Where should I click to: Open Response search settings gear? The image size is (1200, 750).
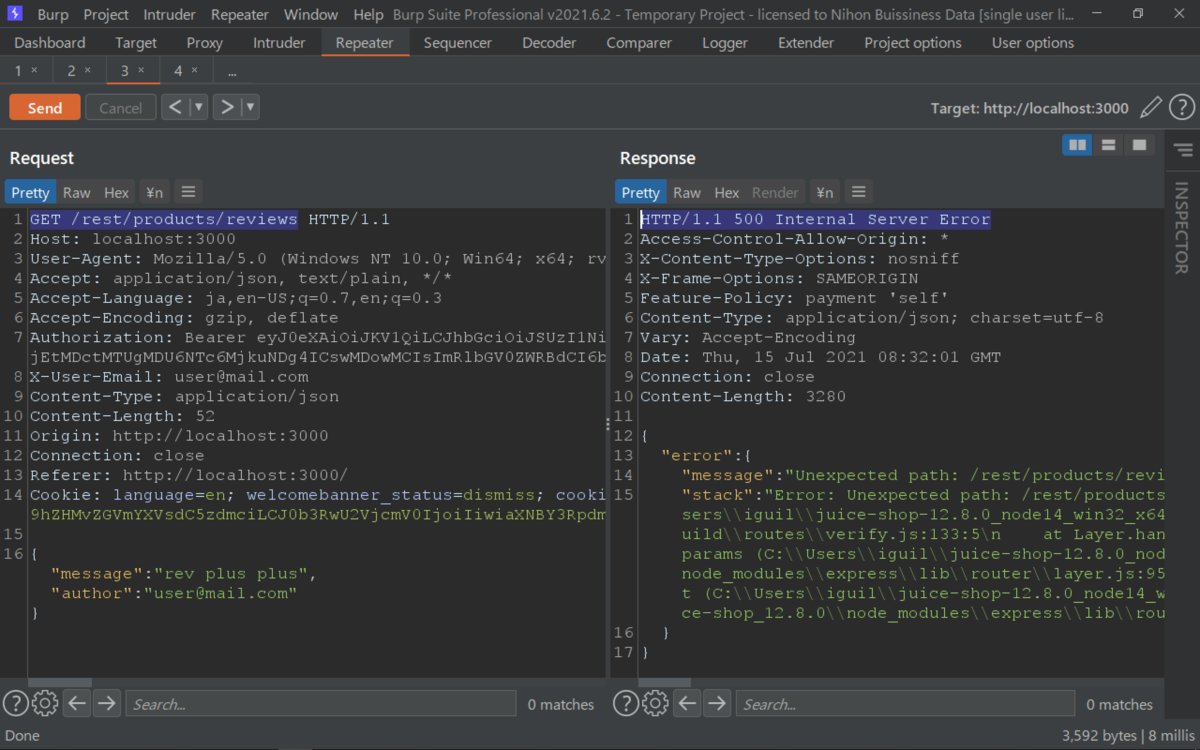655,703
